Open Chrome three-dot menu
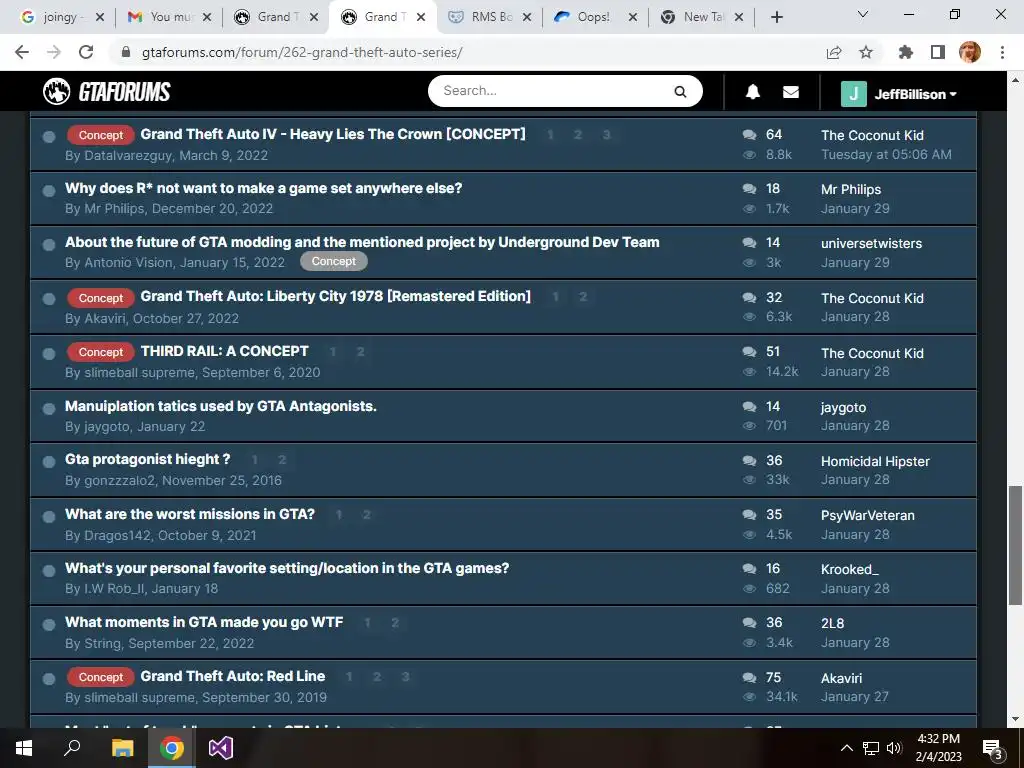This screenshot has width=1024, height=768. [1002, 52]
